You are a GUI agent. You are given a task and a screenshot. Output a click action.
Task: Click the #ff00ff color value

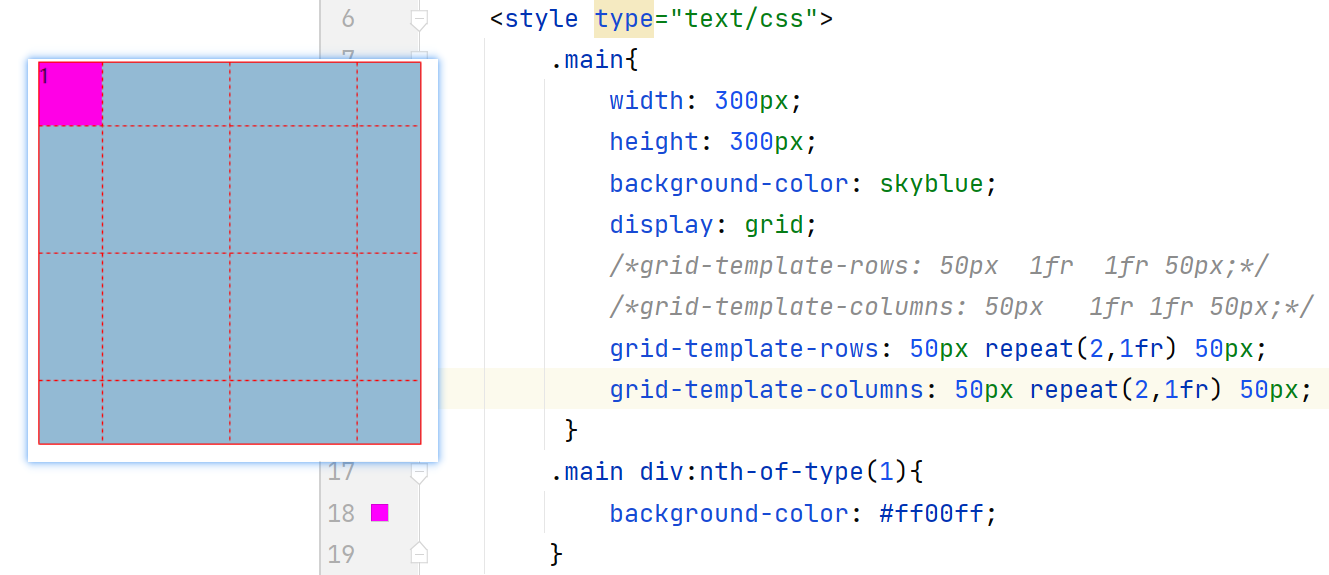931,513
